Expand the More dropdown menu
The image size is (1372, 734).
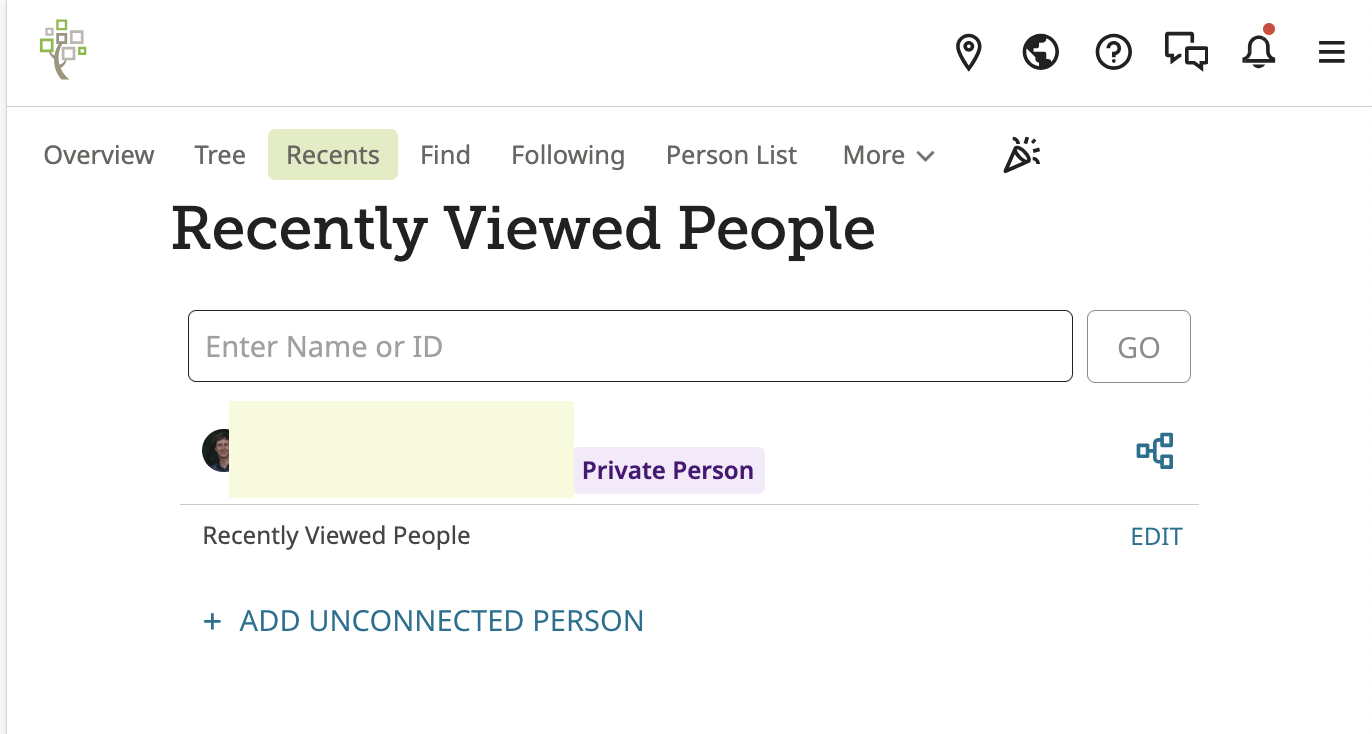pos(888,155)
